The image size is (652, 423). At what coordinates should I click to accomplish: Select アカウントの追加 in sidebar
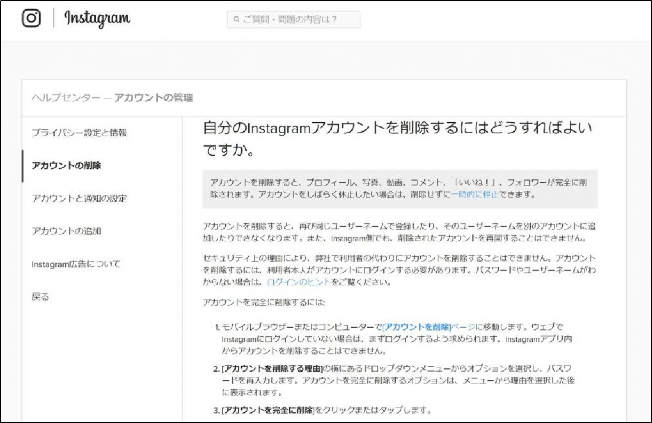[67, 231]
